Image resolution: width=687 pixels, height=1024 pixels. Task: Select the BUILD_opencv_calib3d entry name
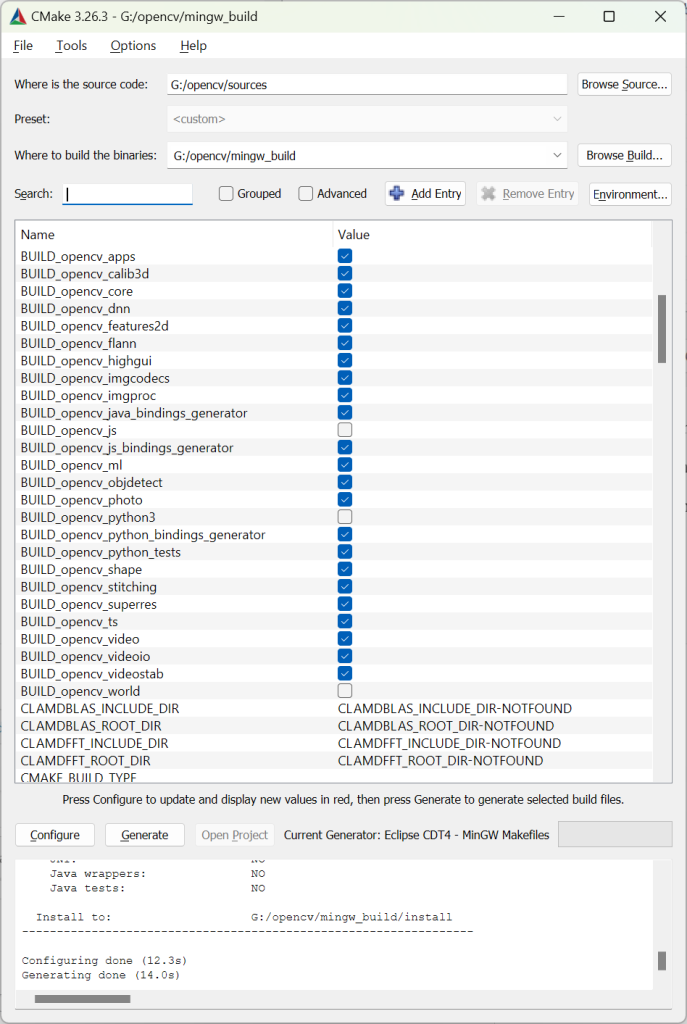point(85,274)
